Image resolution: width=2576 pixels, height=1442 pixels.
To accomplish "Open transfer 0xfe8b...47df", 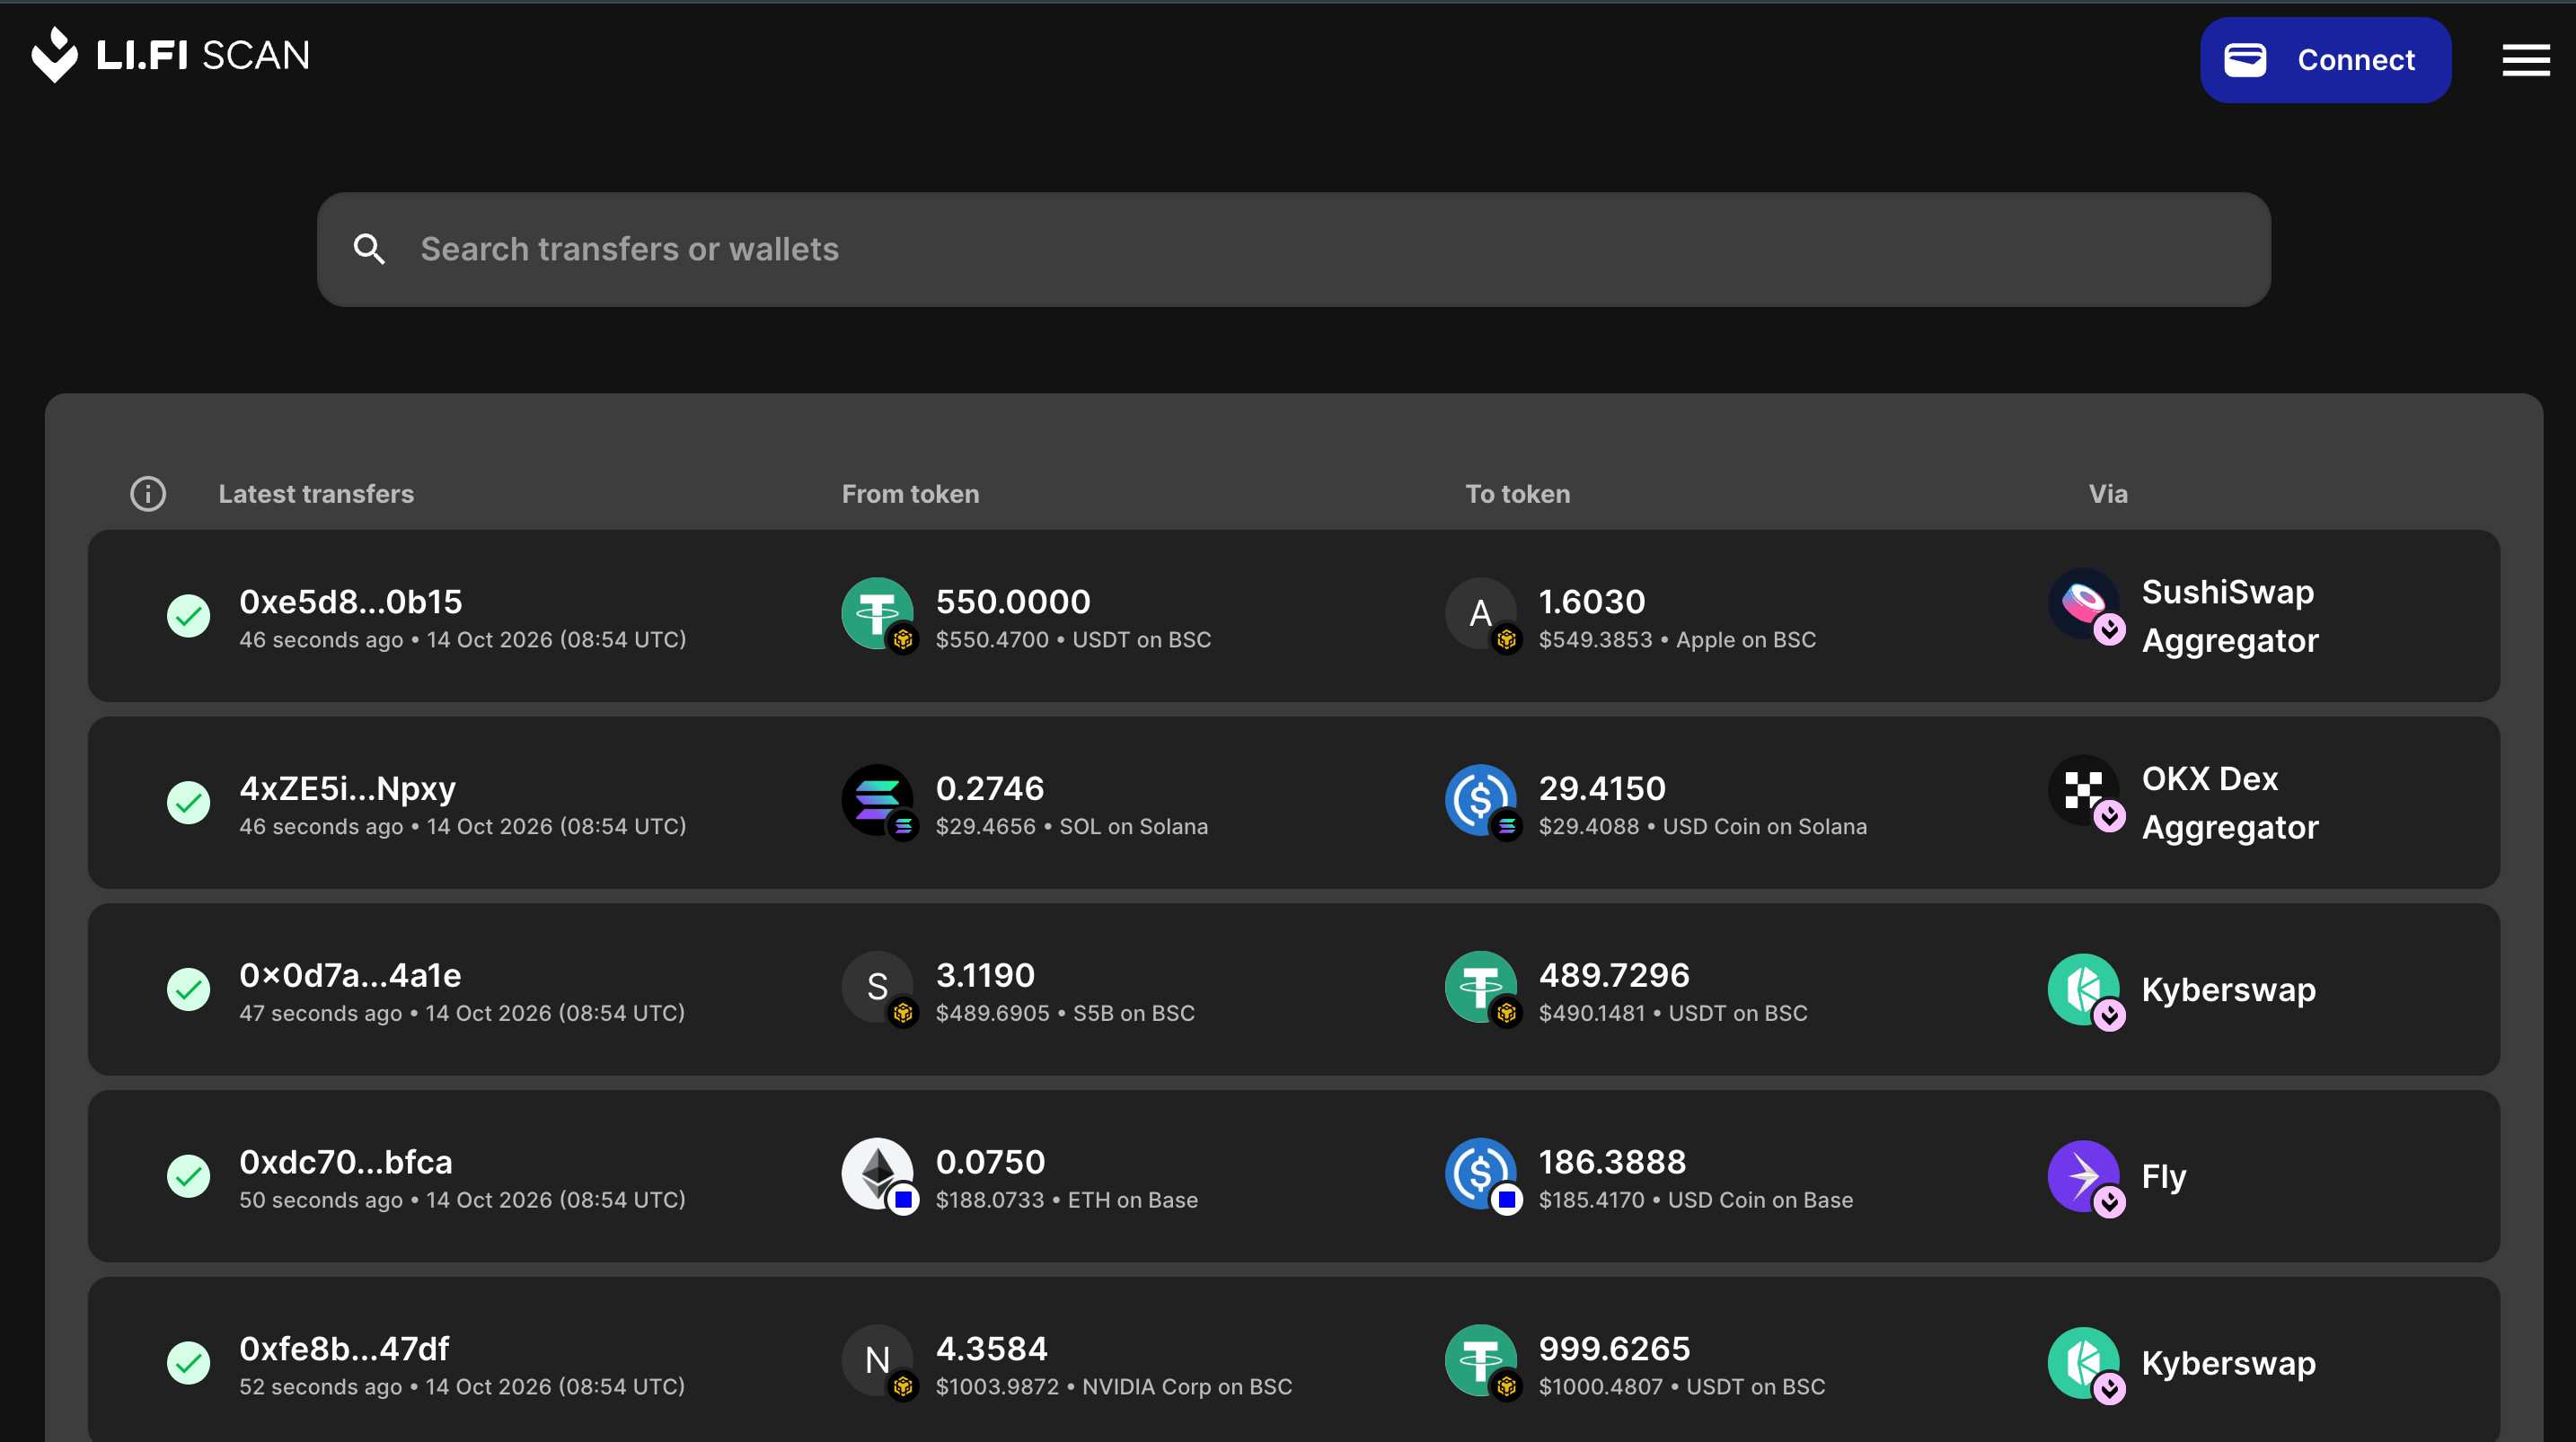I will [x=1293, y=1360].
